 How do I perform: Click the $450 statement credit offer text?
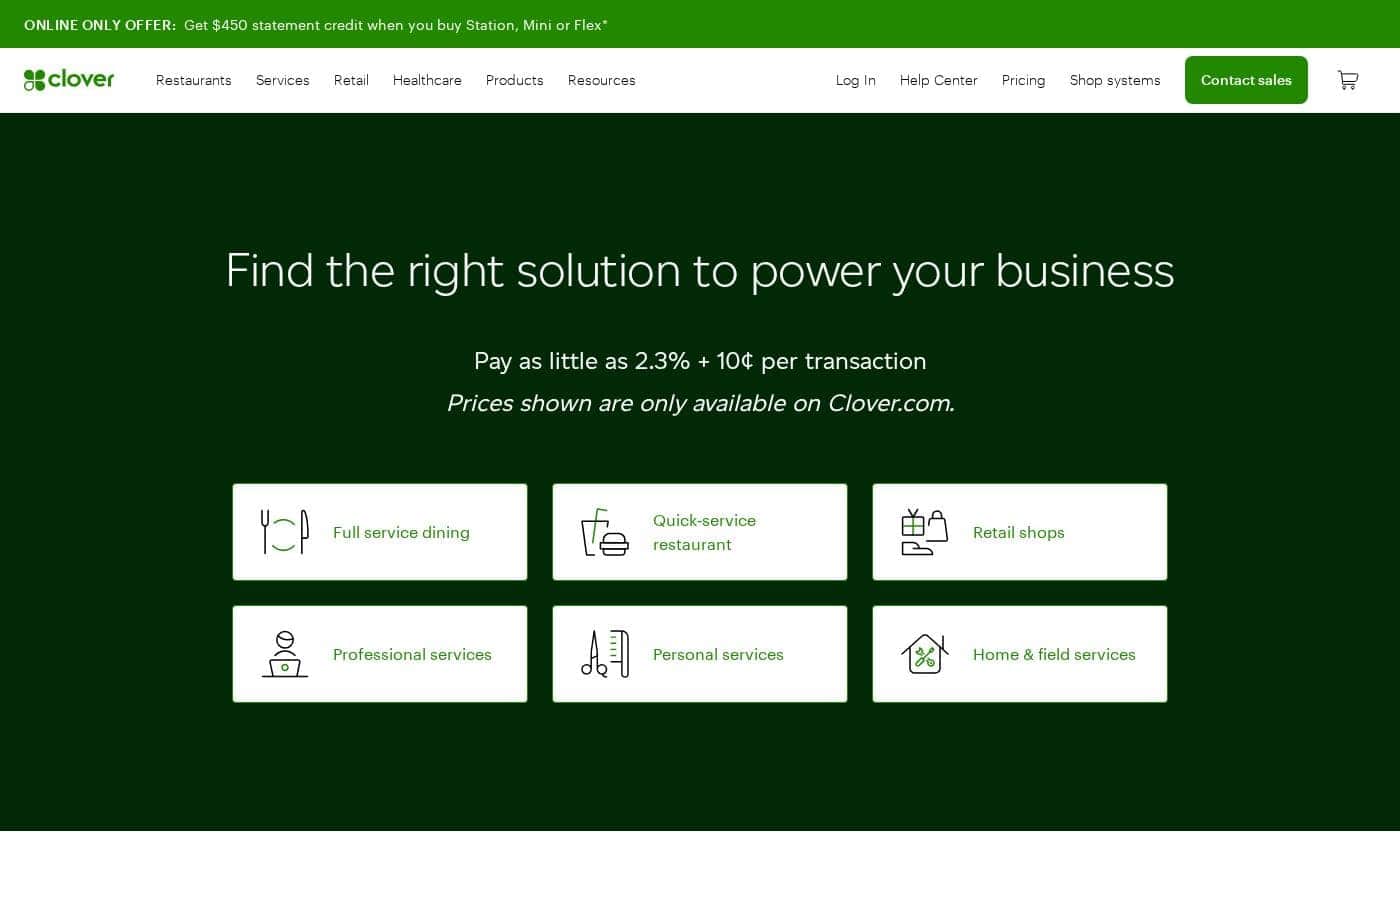click(x=396, y=25)
